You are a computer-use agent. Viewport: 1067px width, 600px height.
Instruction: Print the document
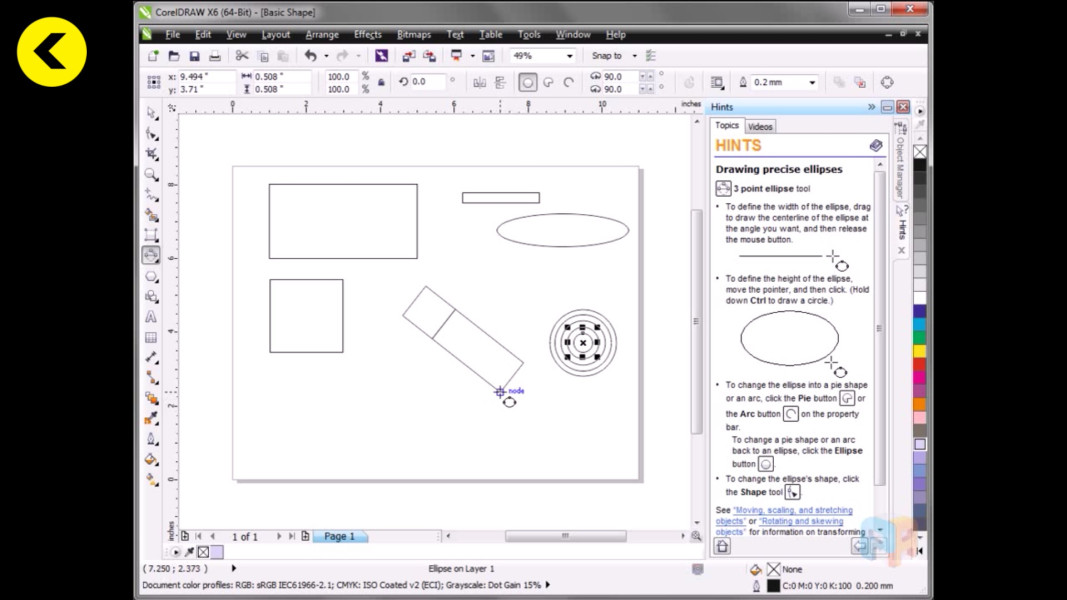tap(214, 56)
